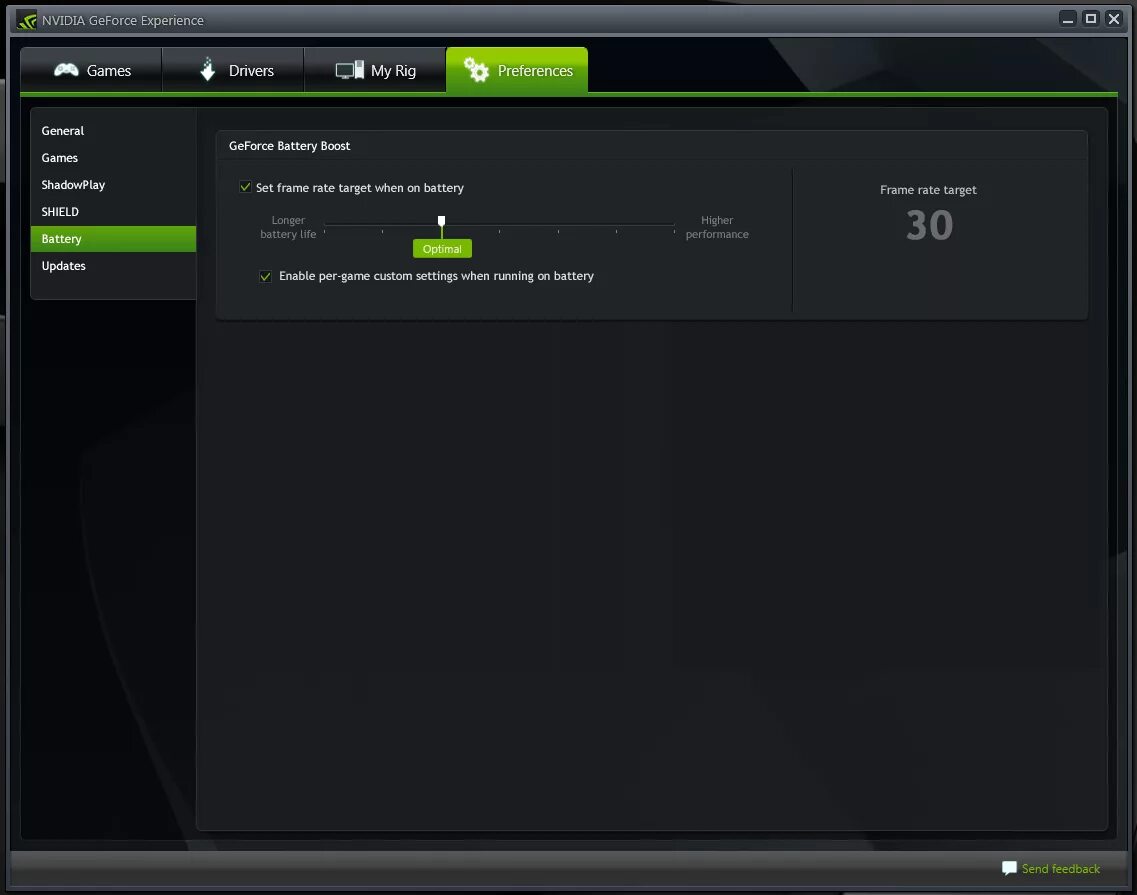Toggle per-game custom settings on battery checkbox
The height and width of the screenshot is (895, 1137).
pyautogui.click(x=265, y=276)
